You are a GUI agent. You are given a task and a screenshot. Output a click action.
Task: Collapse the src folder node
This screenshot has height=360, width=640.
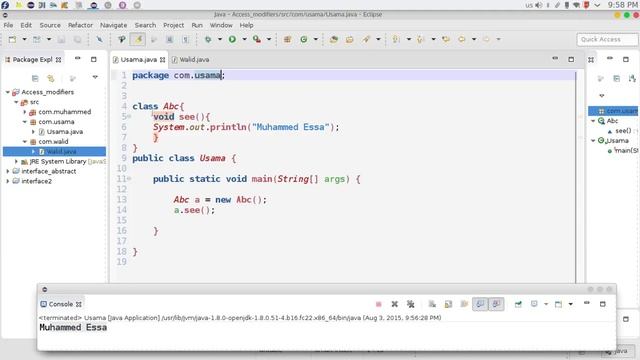(x=16, y=102)
